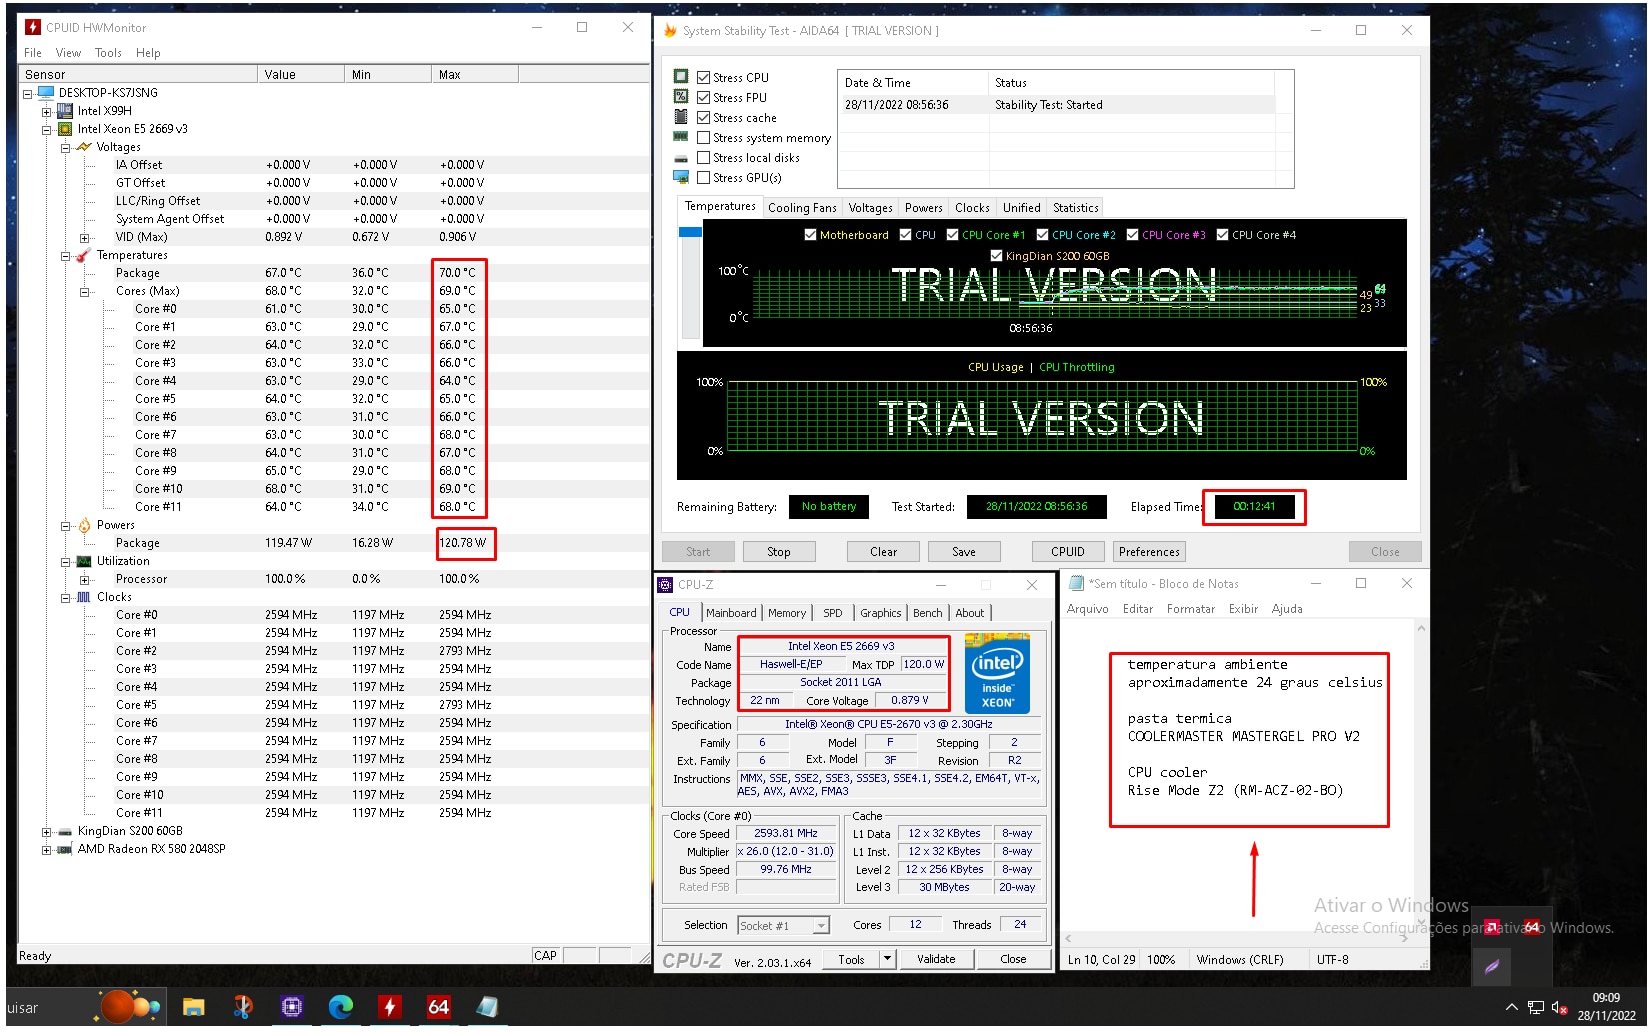Screen dimensions: 1651x1033
Task: Expand the VID (Max) node
Action: click(84, 238)
